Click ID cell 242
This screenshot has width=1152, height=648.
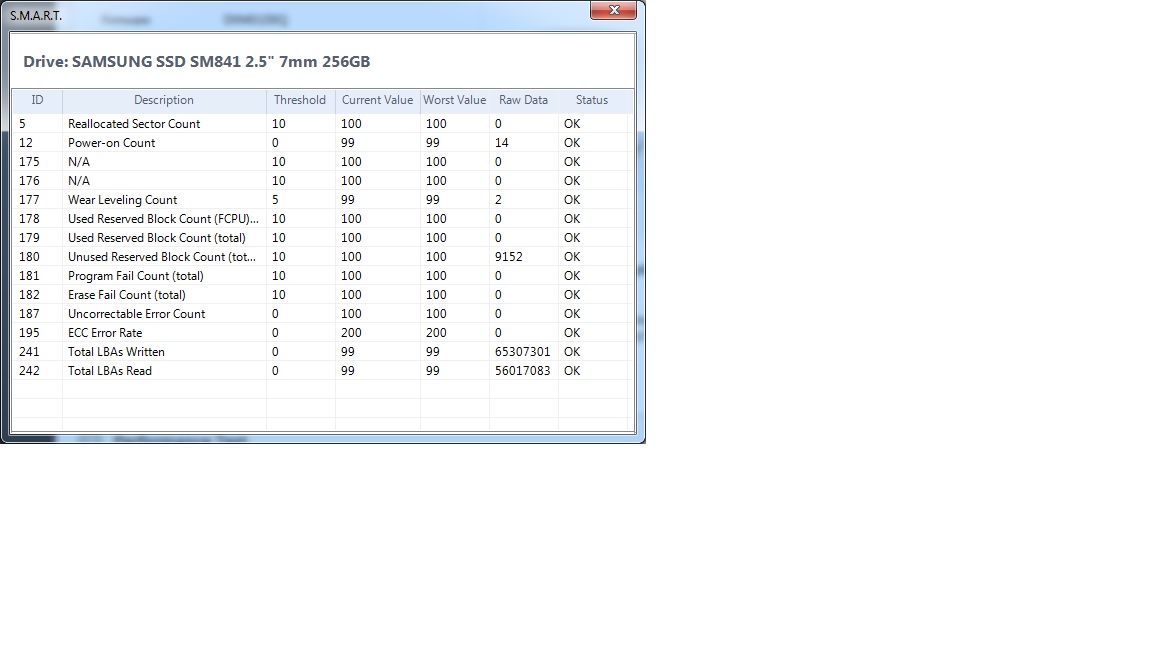click(x=29, y=371)
